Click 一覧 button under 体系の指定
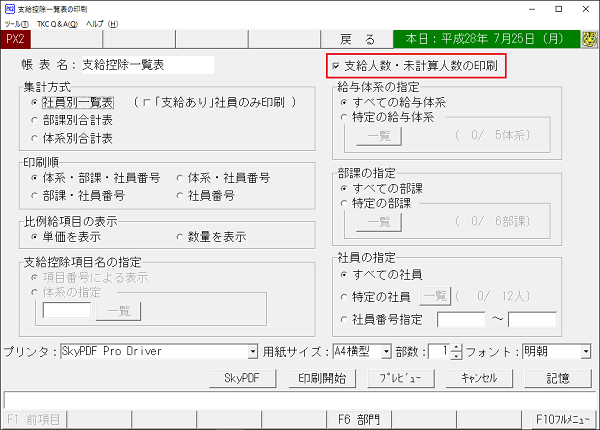 pos(118,311)
